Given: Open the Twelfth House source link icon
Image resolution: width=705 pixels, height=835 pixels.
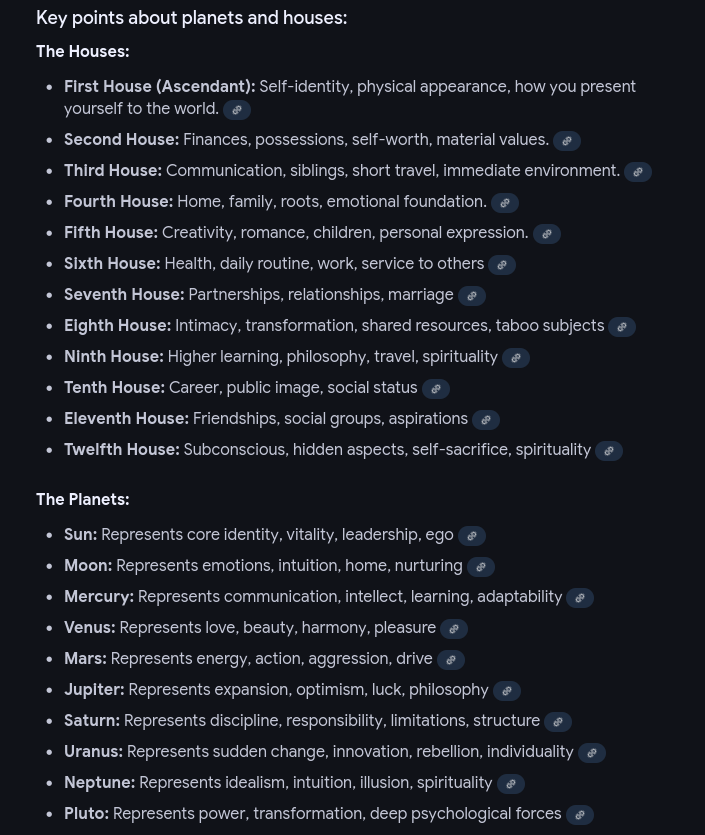Looking at the screenshot, I should point(609,451).
